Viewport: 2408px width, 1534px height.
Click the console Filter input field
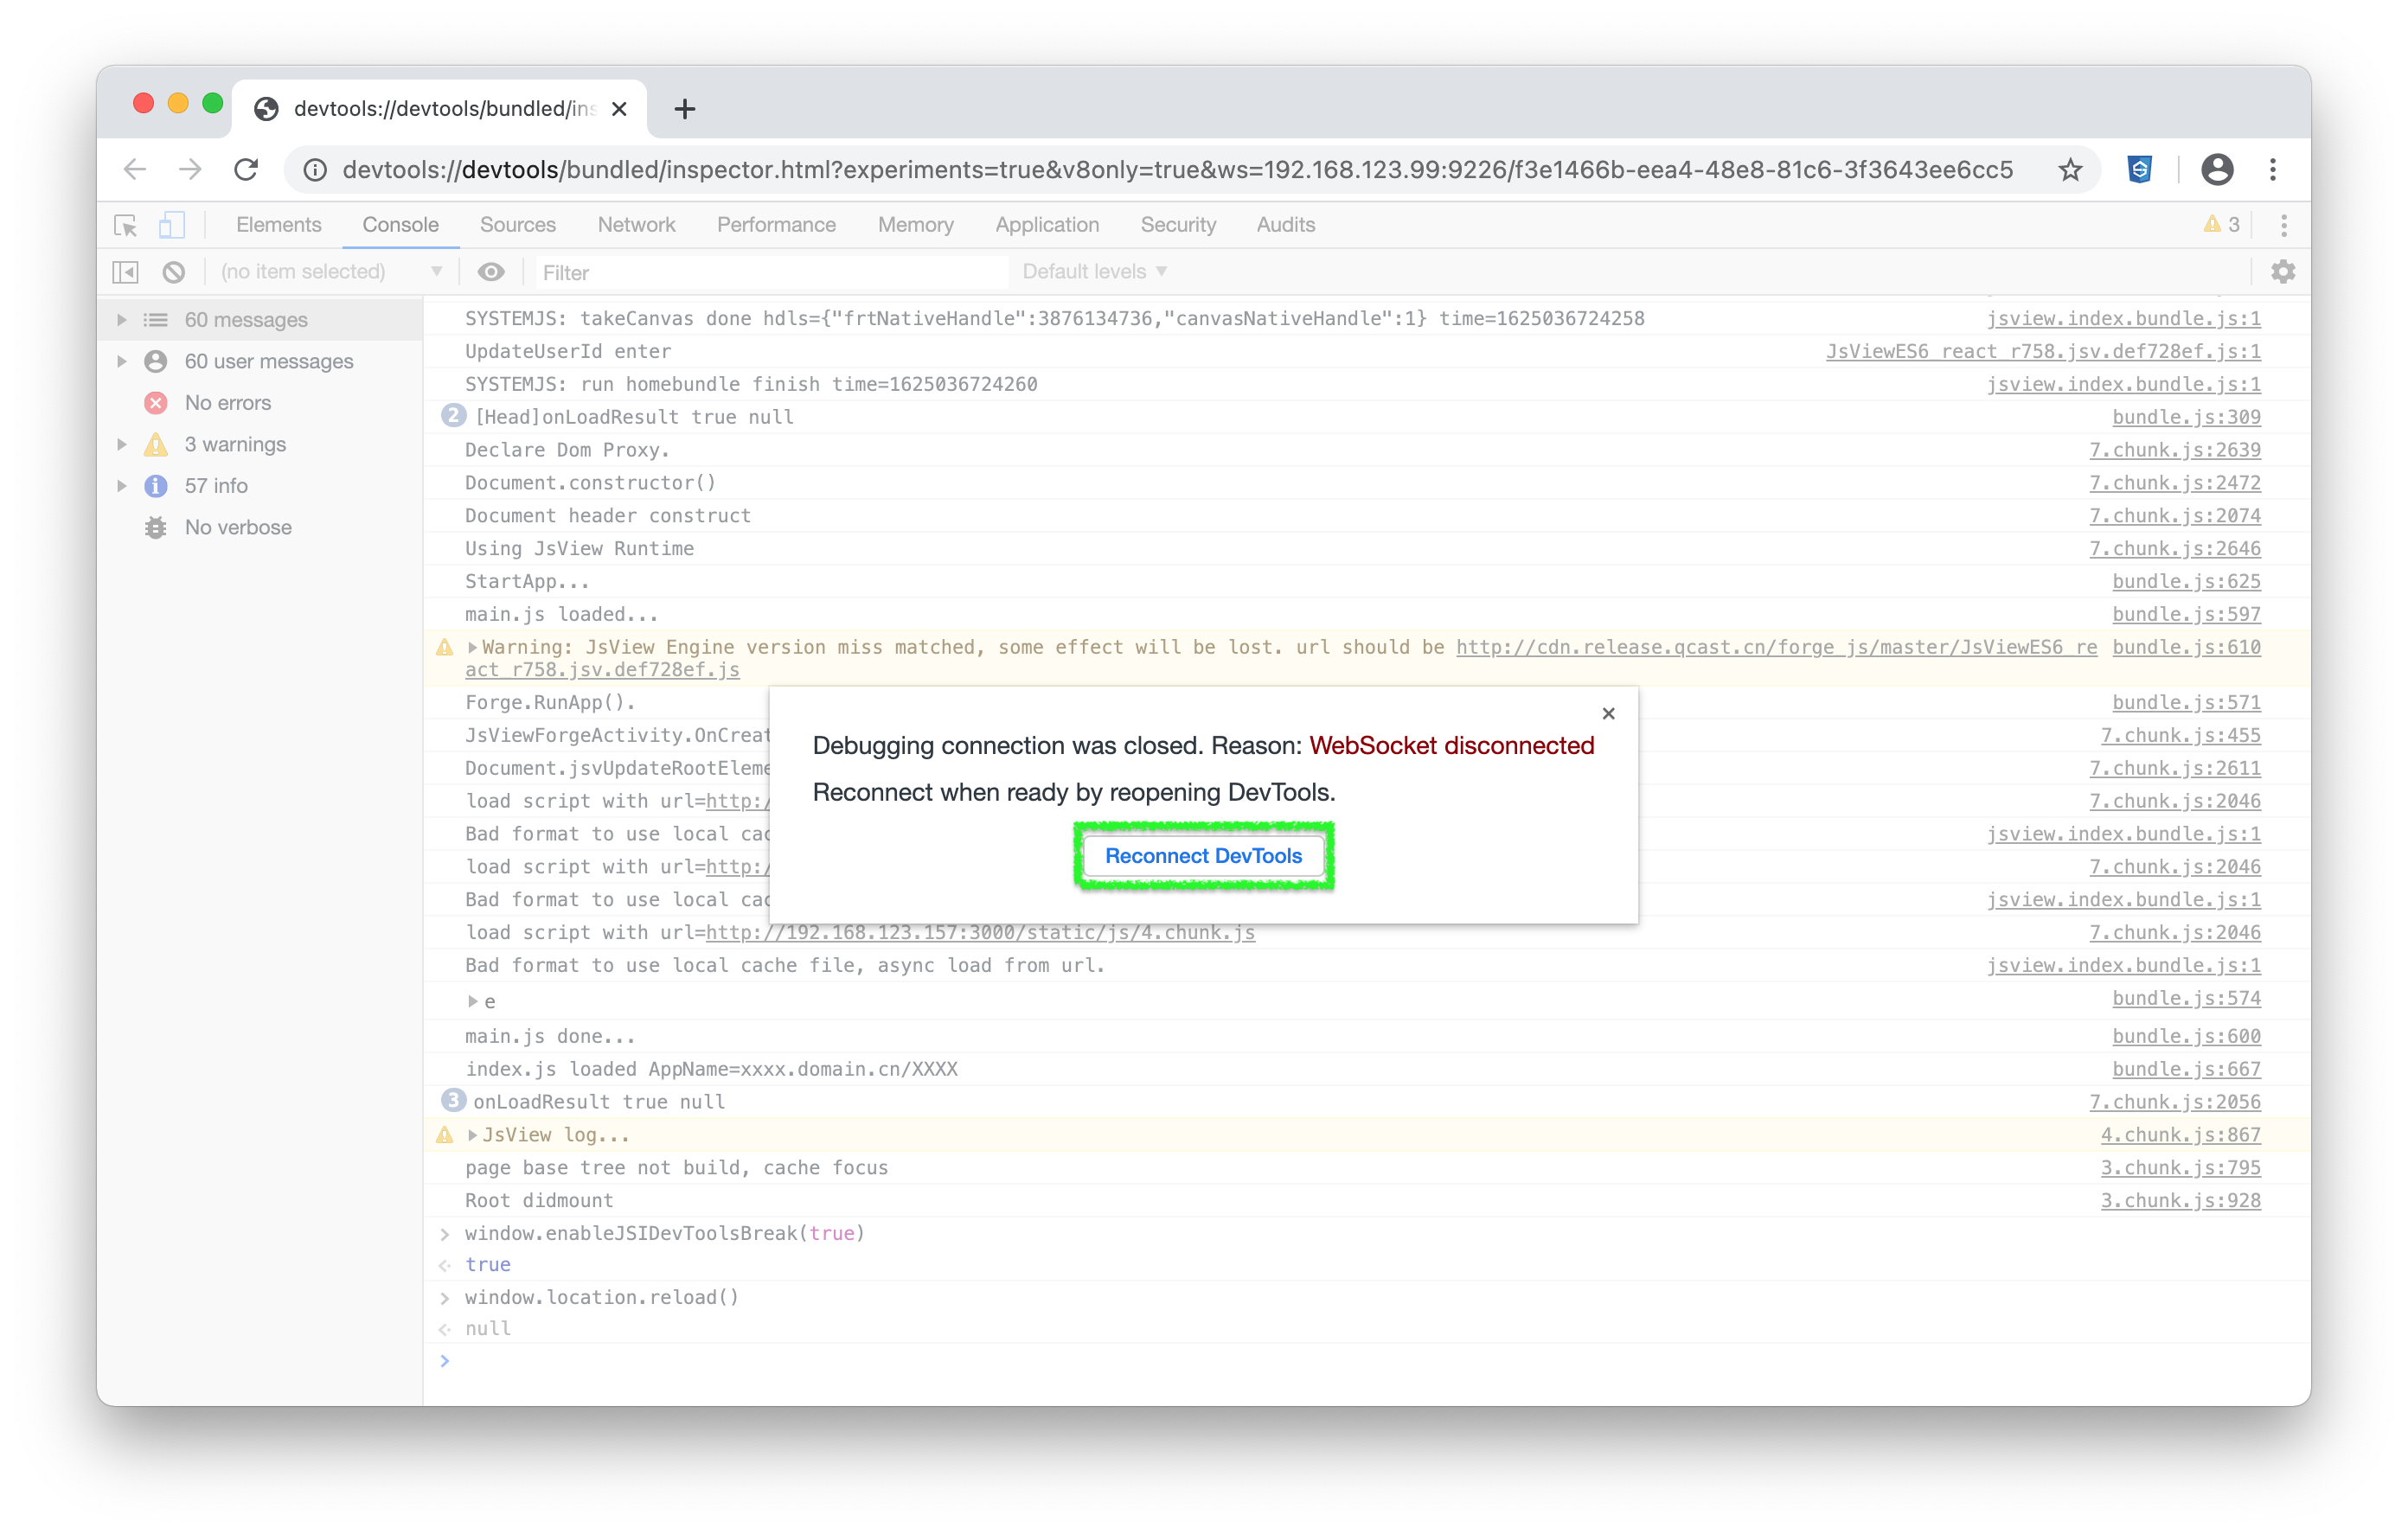tap(770, 272)
